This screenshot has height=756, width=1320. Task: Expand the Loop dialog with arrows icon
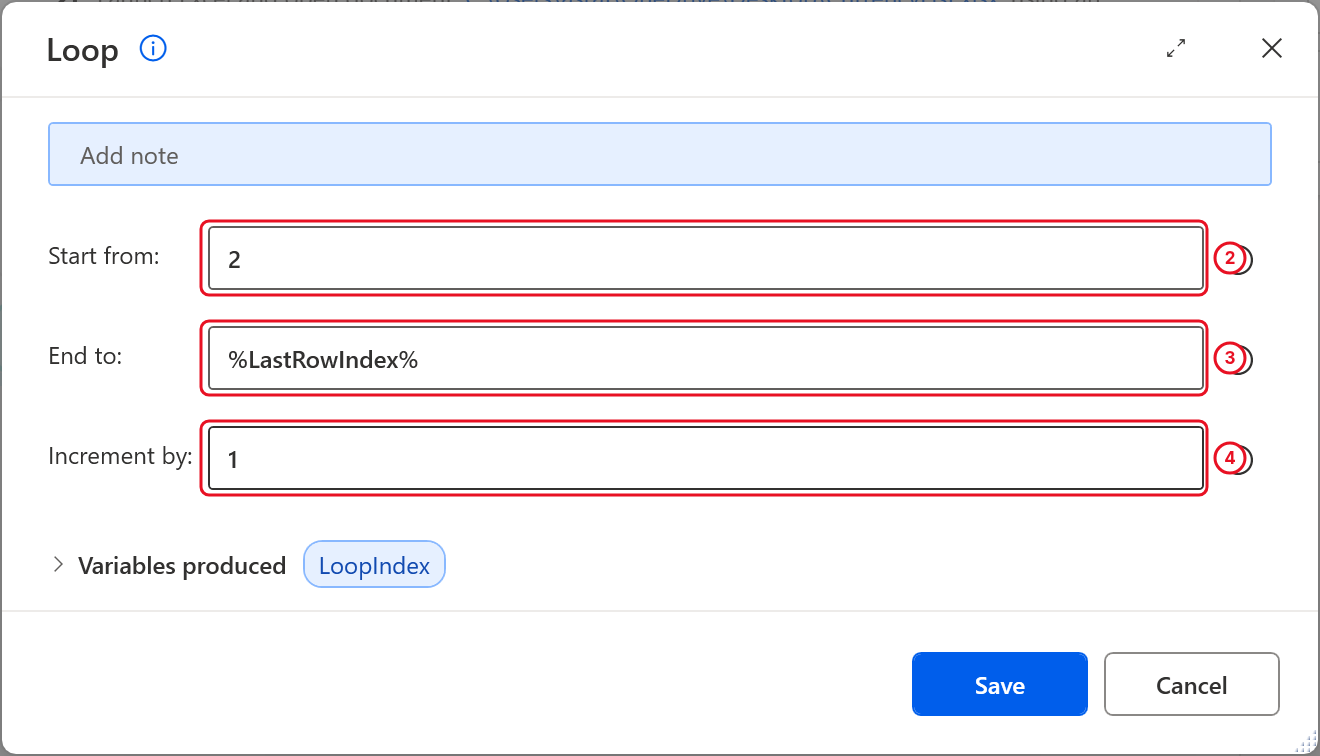coord(1176,48)
